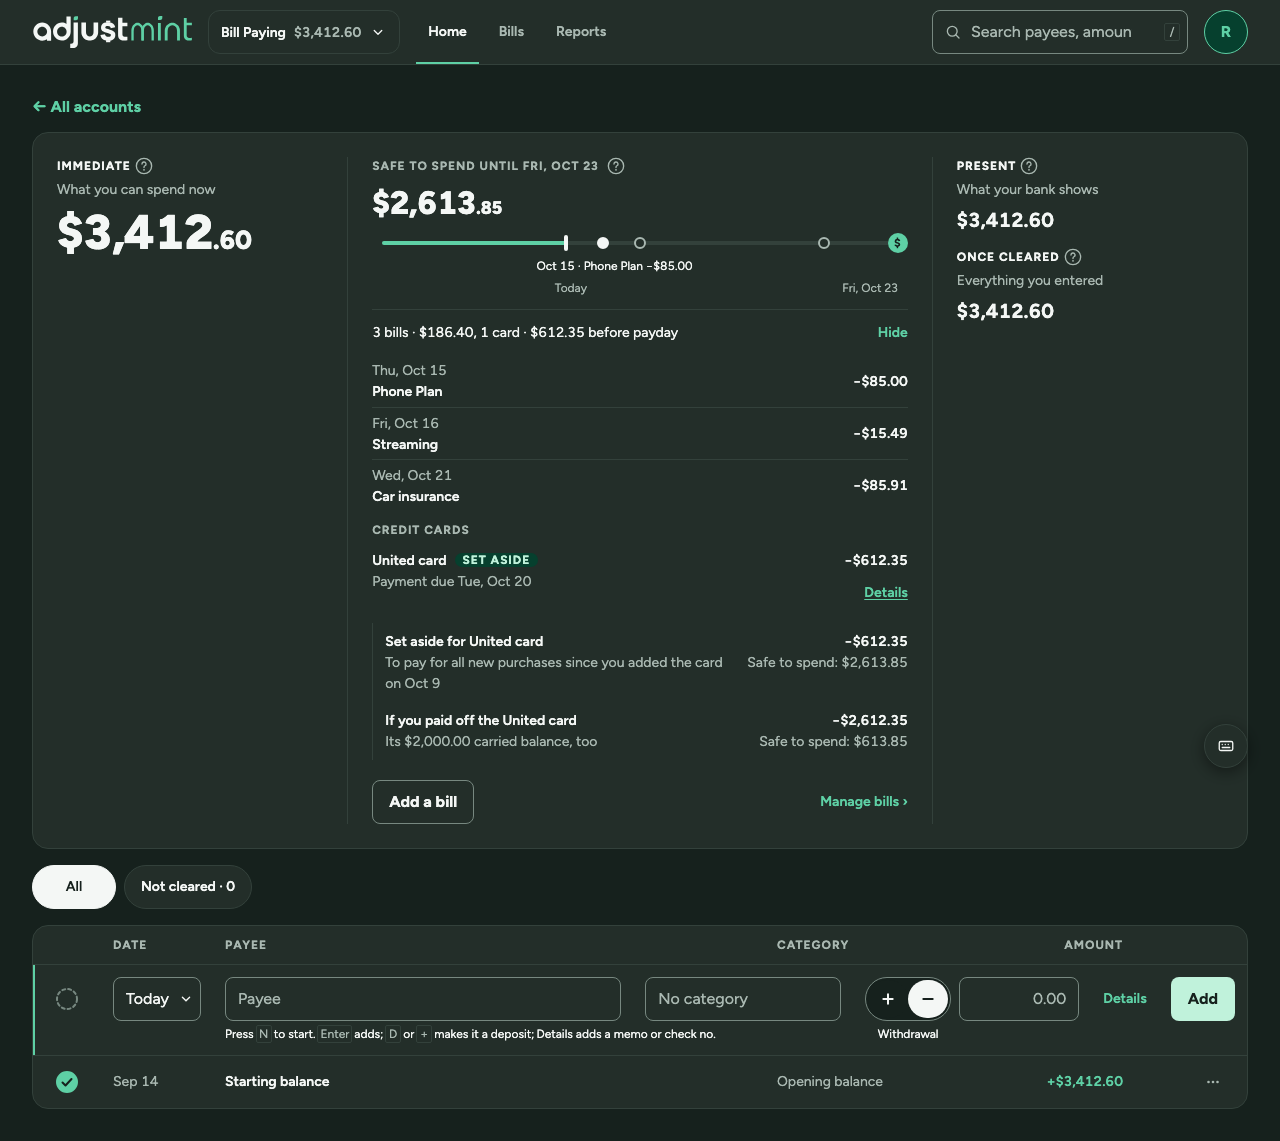The height and width of the screenshot is (1141, 1280).
Task: Select the Phone Plan bill row
Action: tap(640, 381)
